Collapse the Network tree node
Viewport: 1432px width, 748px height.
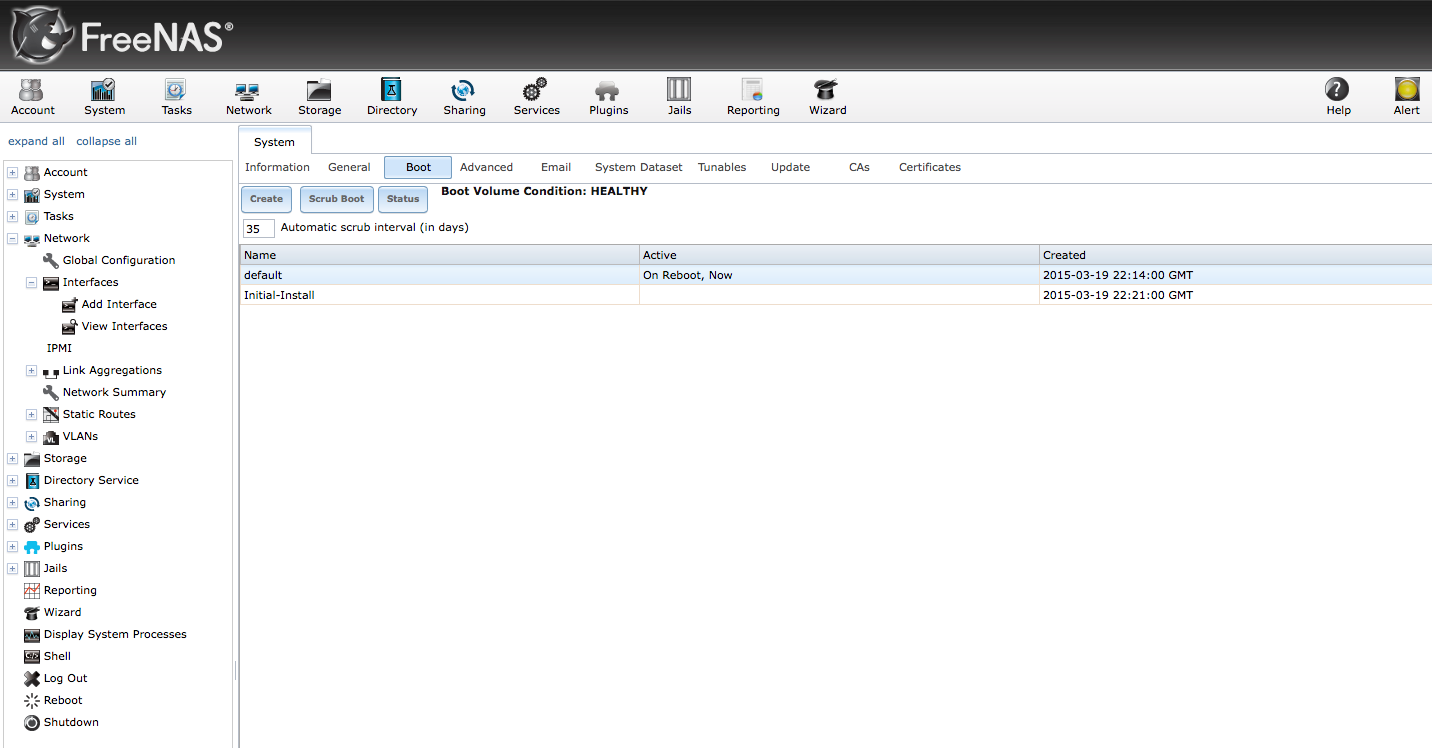point(12,239)
